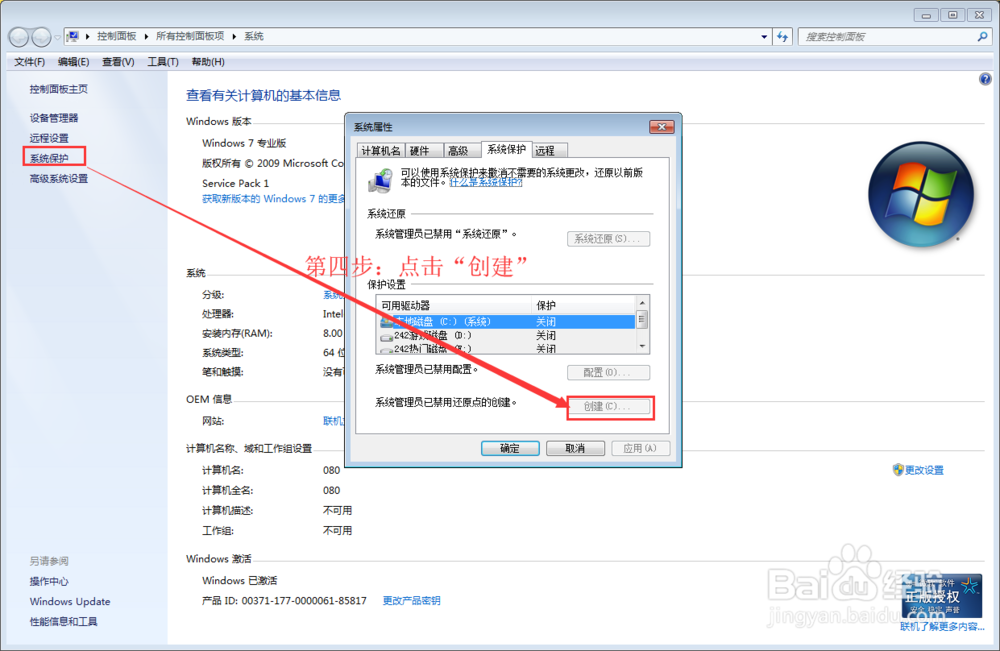Switch to the 计算机名 tab

click(383, 150)
